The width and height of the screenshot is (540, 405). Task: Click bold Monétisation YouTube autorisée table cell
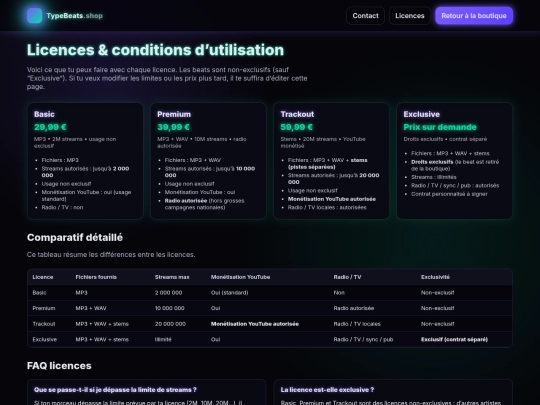[x=255, y=324]
